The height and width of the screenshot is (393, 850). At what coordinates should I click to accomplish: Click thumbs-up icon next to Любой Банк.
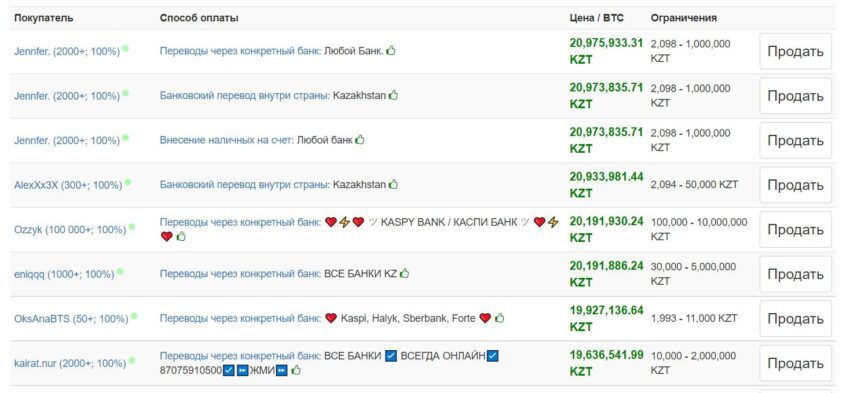click(391, 51)
